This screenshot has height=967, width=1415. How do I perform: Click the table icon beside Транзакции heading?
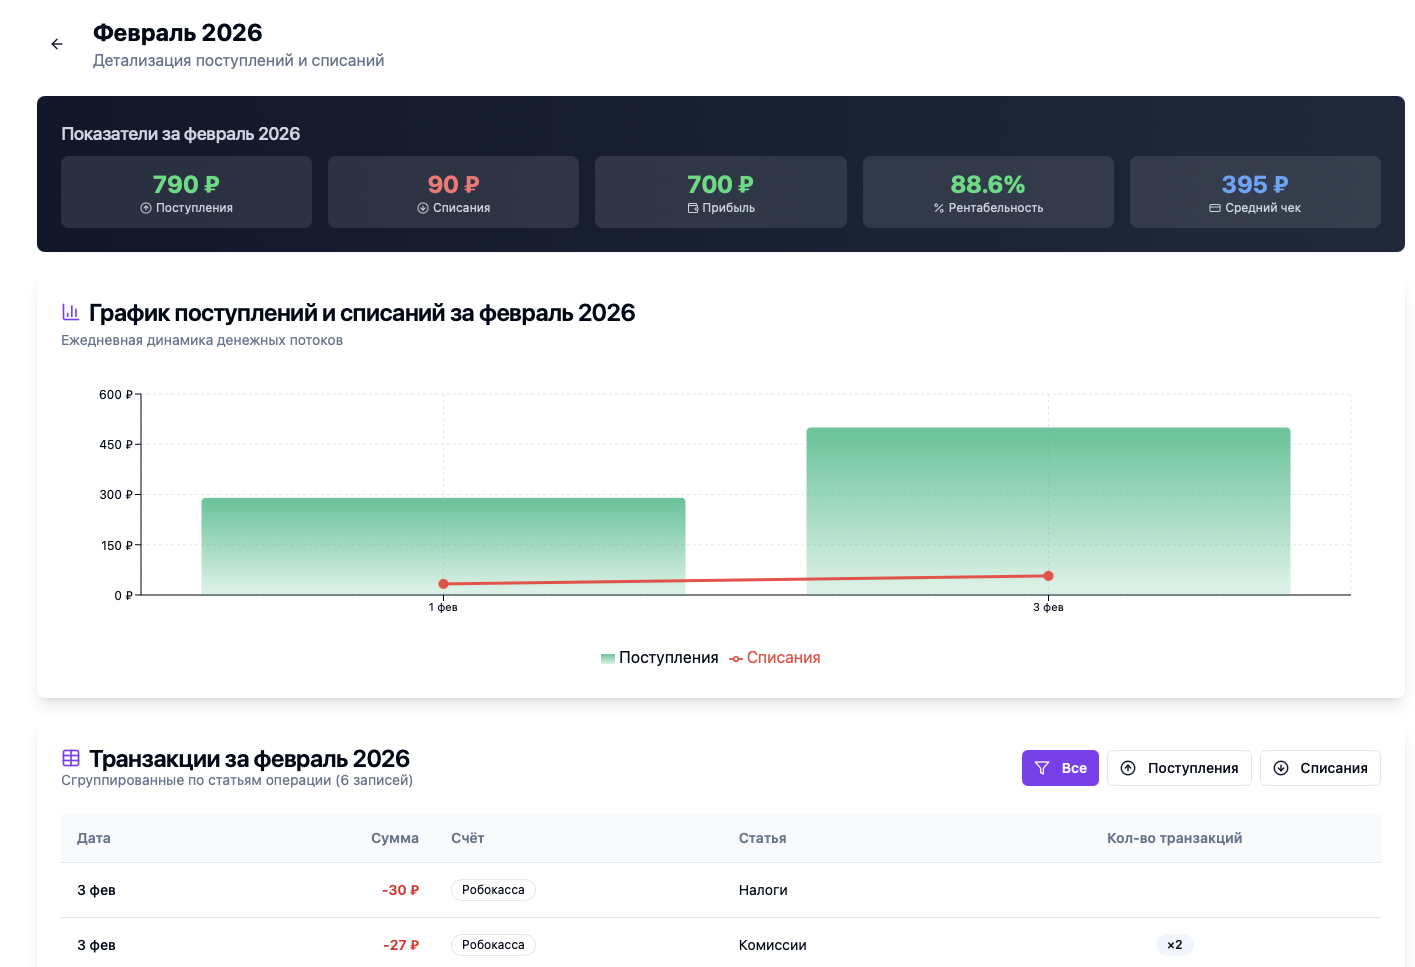click(x=71, y=758)
